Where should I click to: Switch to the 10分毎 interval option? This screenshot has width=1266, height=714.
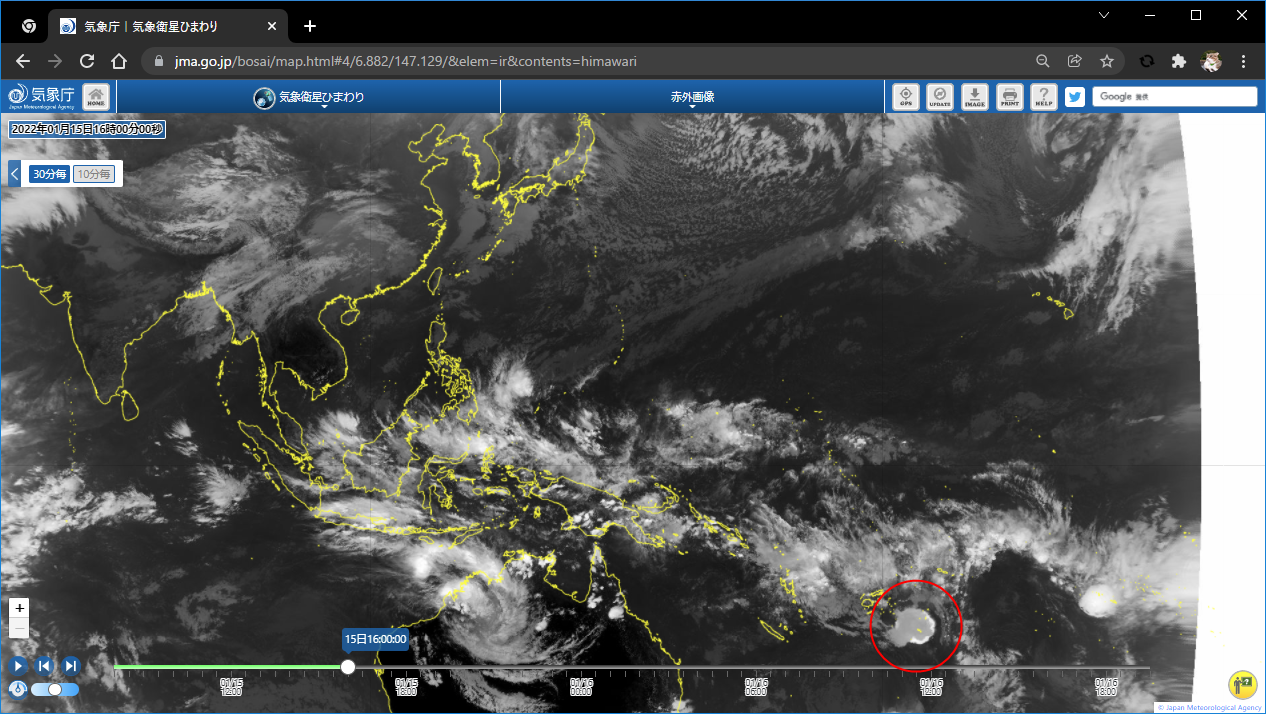(95, 174)
